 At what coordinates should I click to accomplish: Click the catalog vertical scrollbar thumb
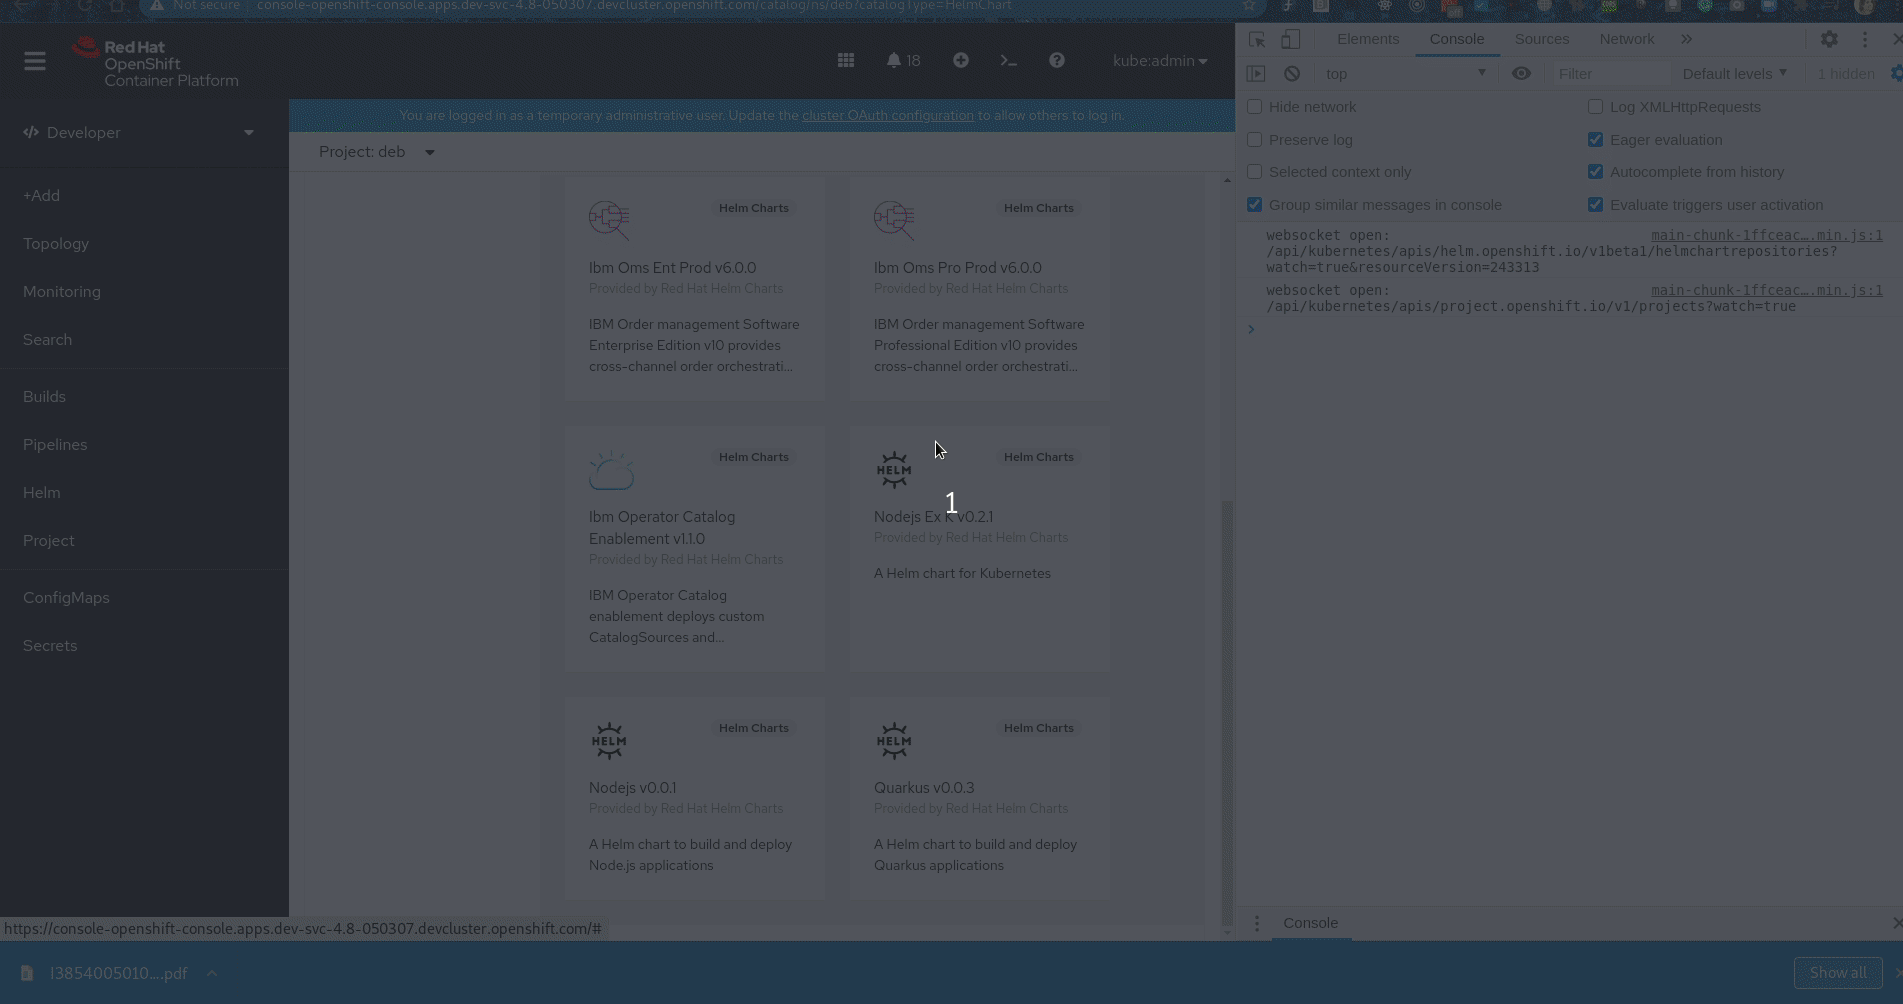click(1227, 714)
